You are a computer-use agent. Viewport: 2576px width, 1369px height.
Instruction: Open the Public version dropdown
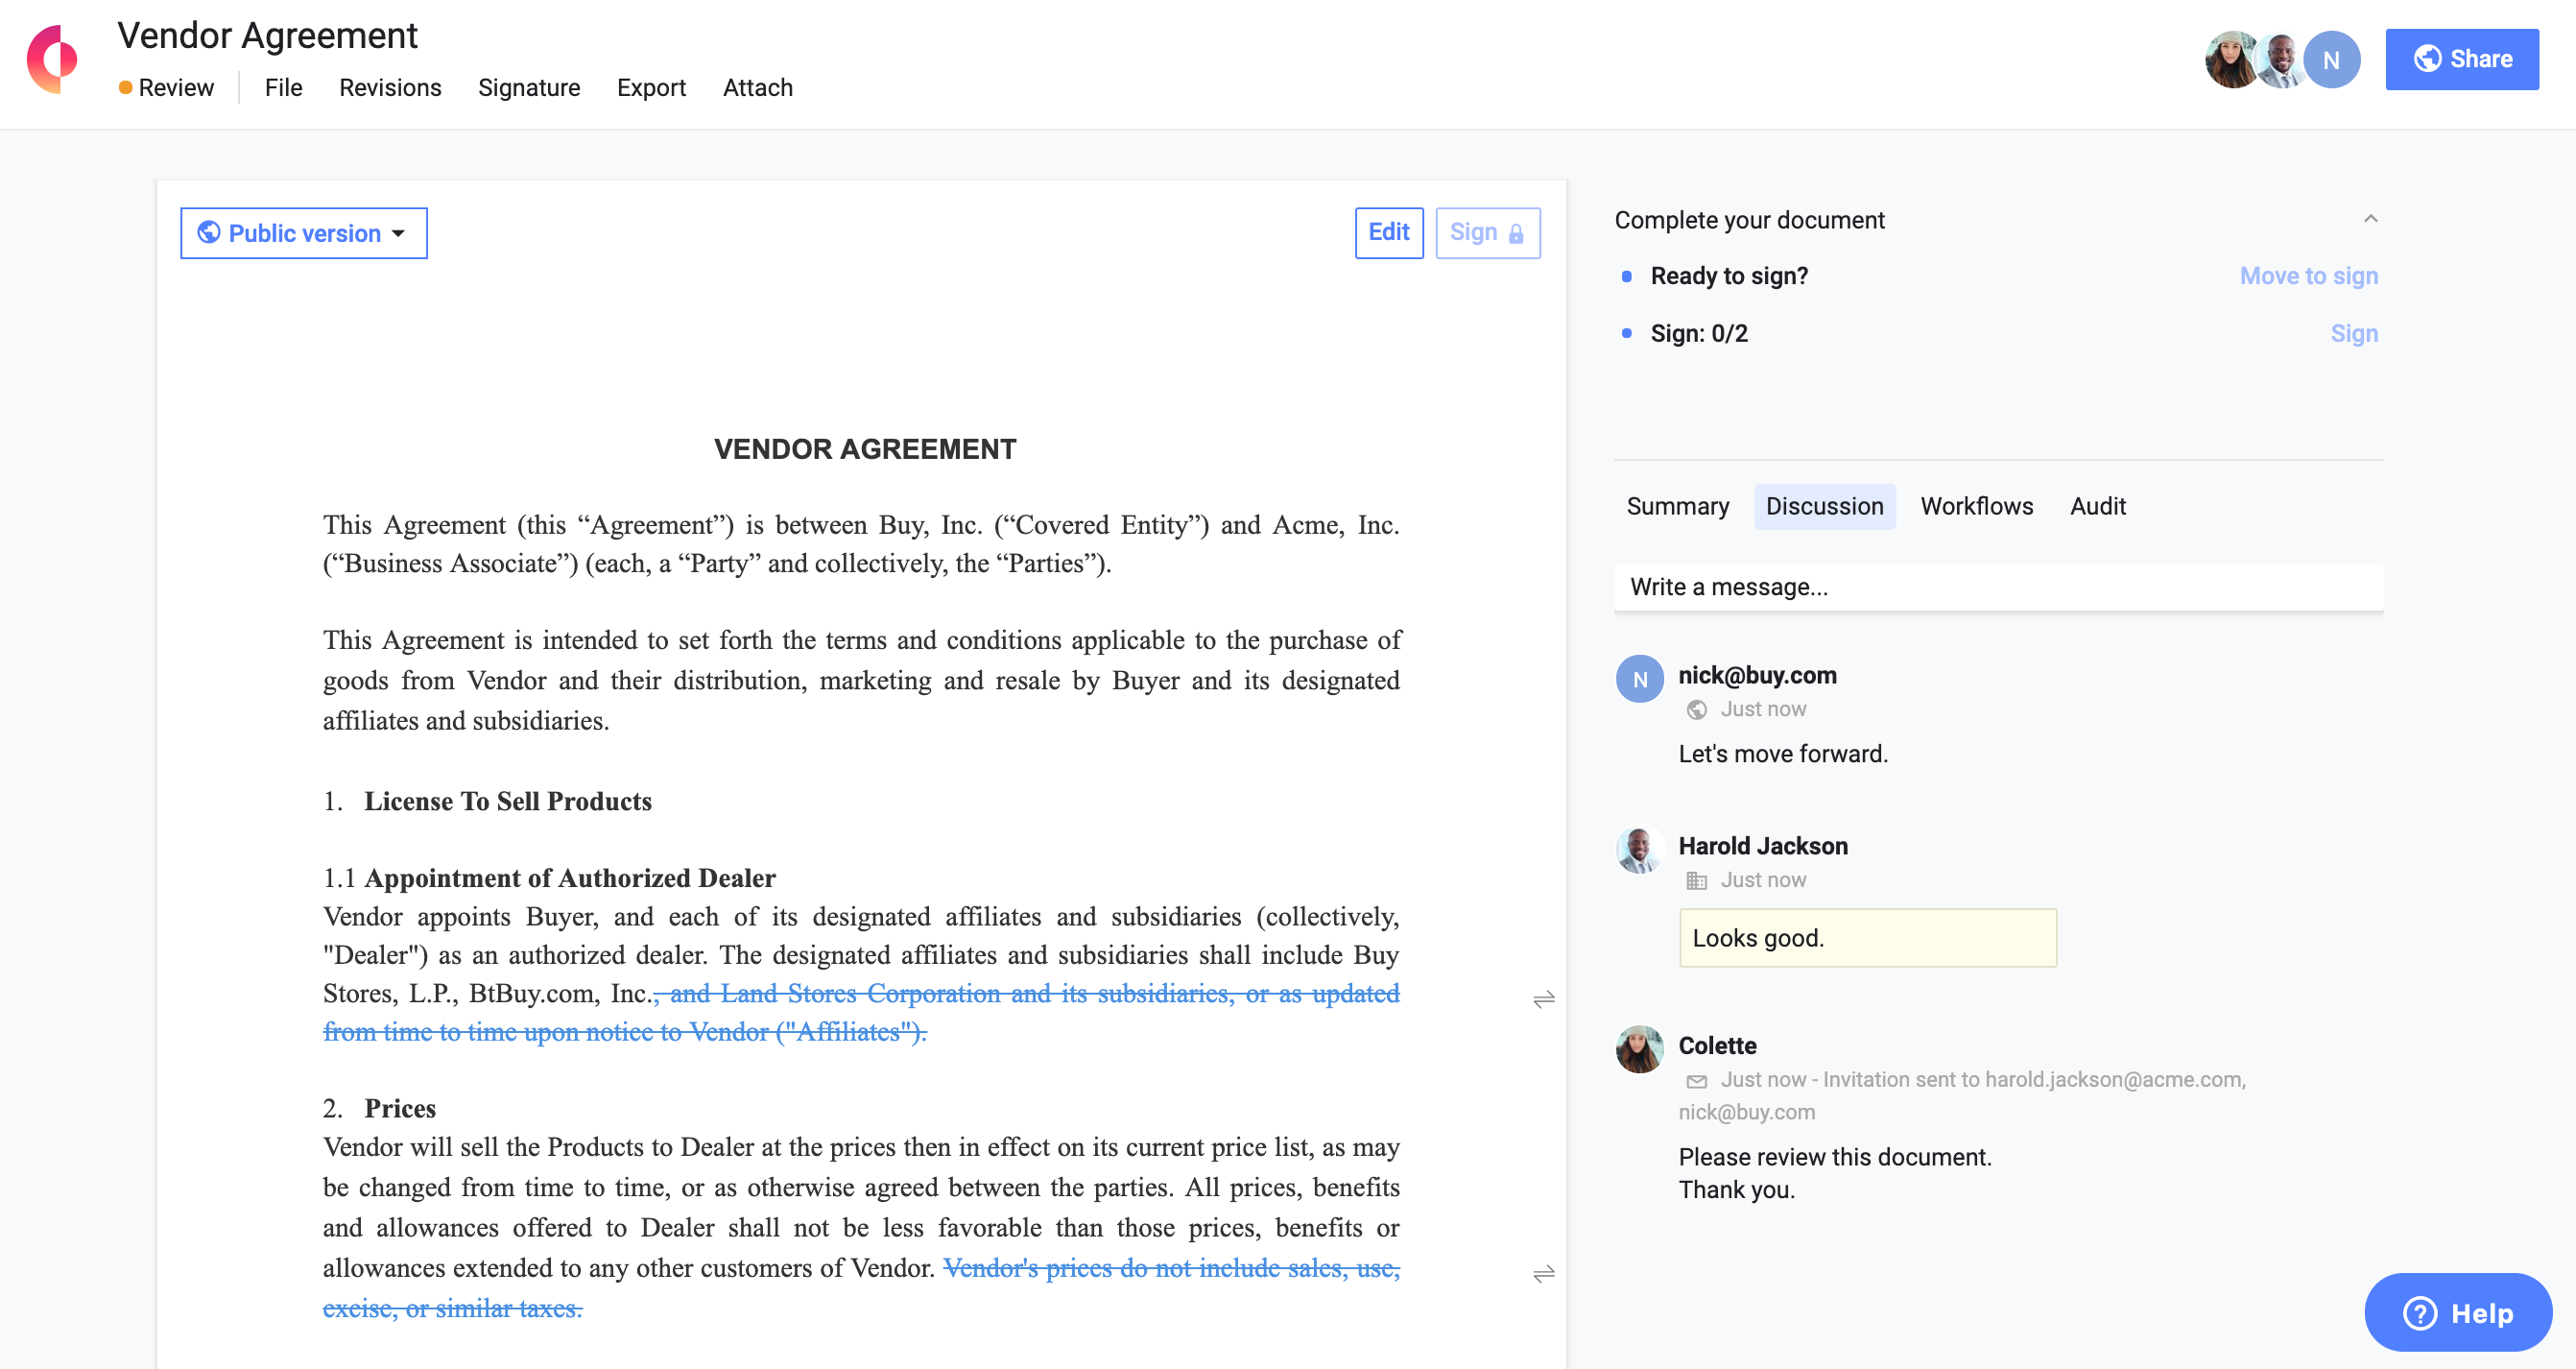(303, 233)
